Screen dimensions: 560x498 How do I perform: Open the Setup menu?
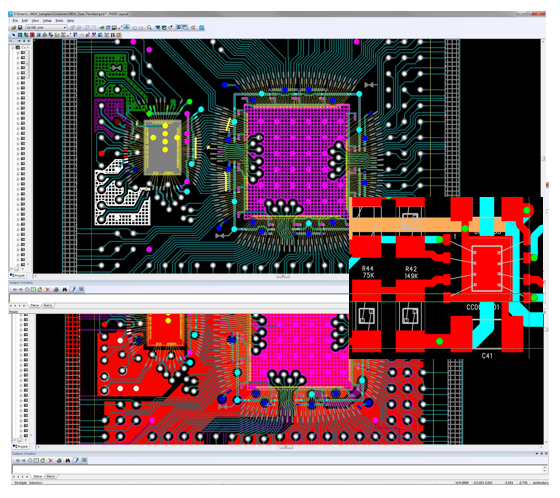47,21
